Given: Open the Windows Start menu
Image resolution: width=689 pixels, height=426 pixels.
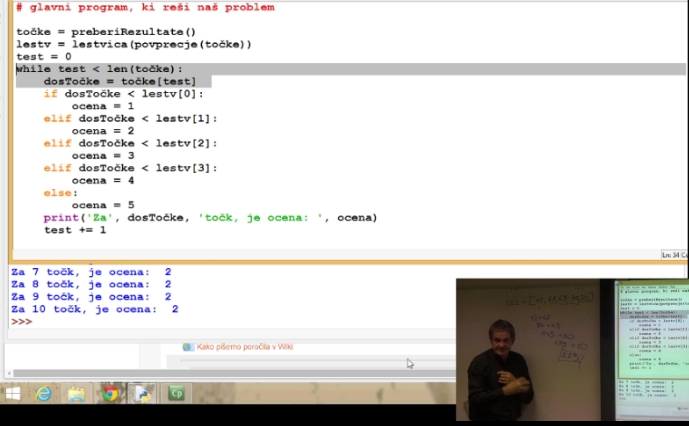Looking at the screenshot, I should 13,393.
